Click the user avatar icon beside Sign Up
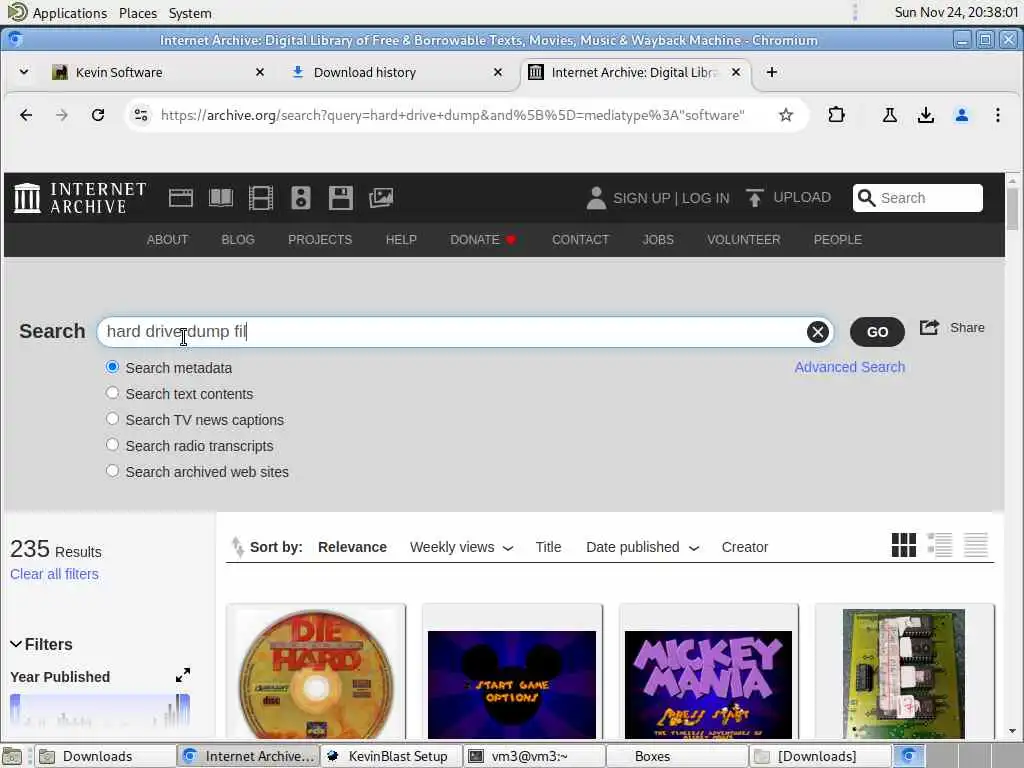The image size is (1024, 768). (x=596, y=198)
